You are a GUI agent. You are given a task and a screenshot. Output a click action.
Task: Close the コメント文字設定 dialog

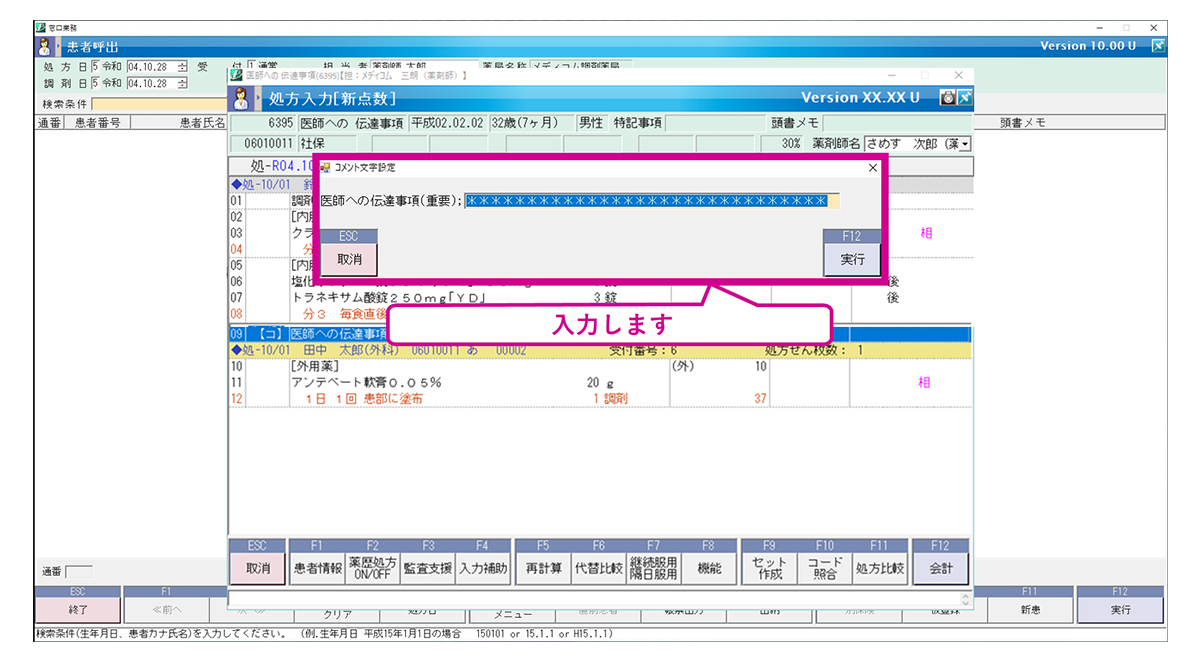872,168
